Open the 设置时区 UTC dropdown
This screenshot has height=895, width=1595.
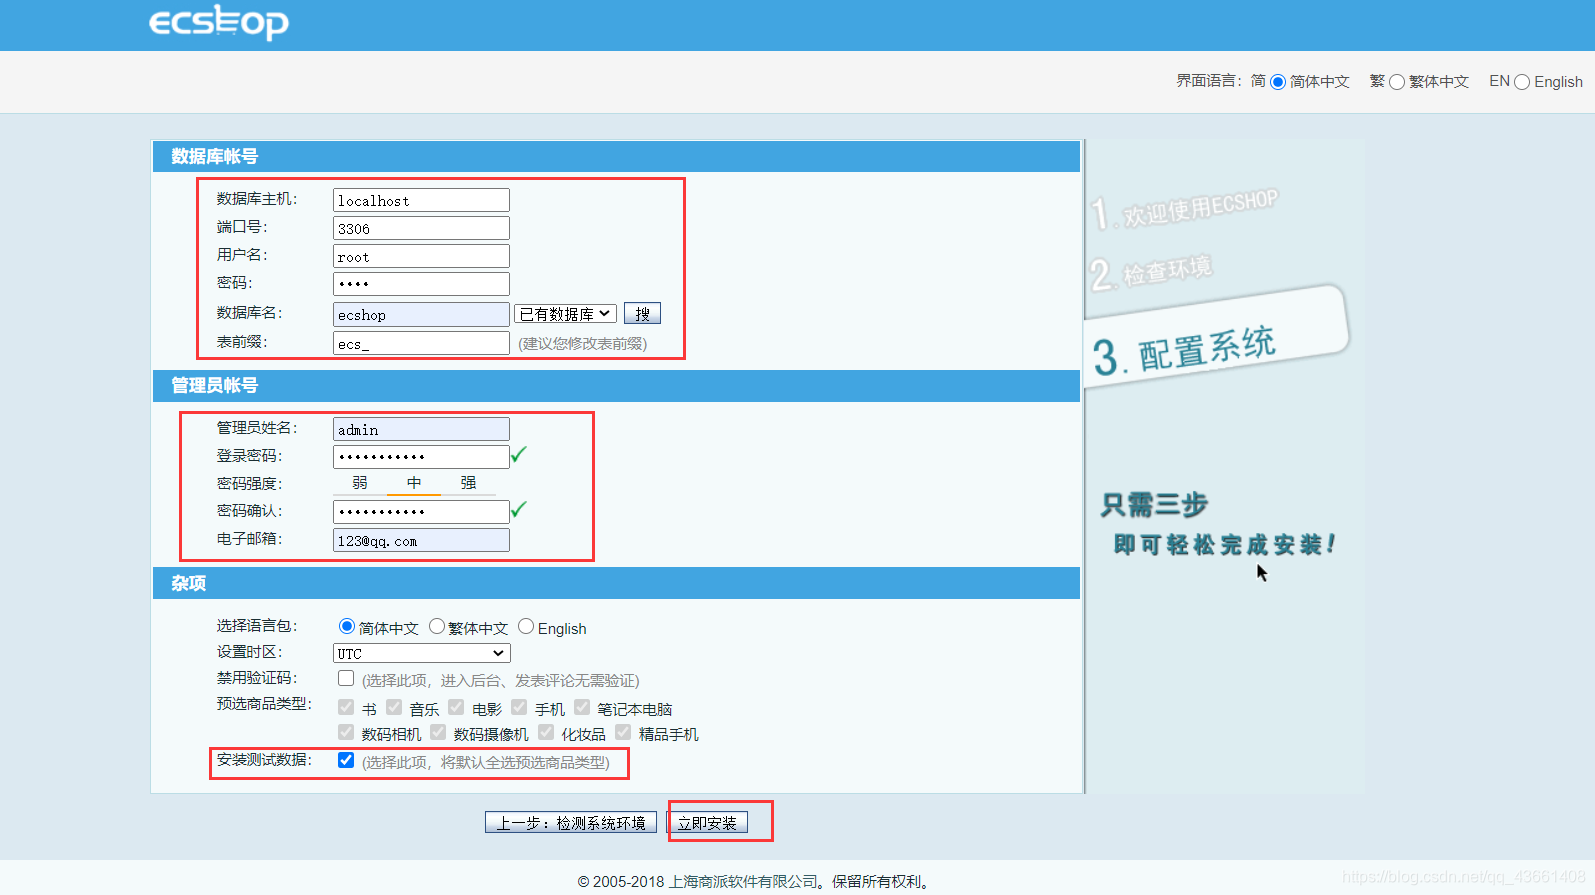click(421, 653)
